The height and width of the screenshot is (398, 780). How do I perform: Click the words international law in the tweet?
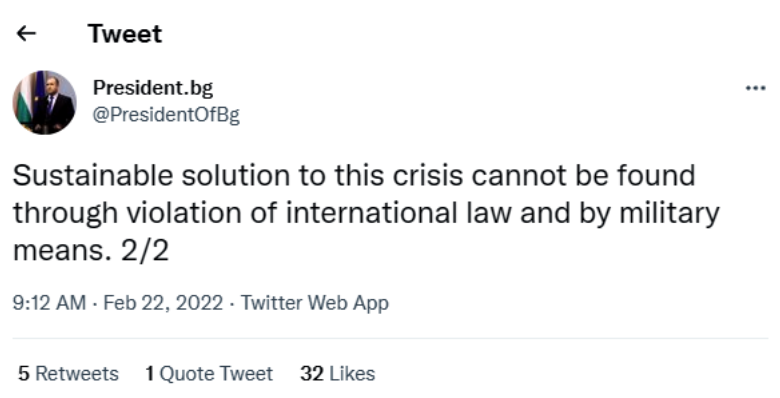[x=398, y=213]
